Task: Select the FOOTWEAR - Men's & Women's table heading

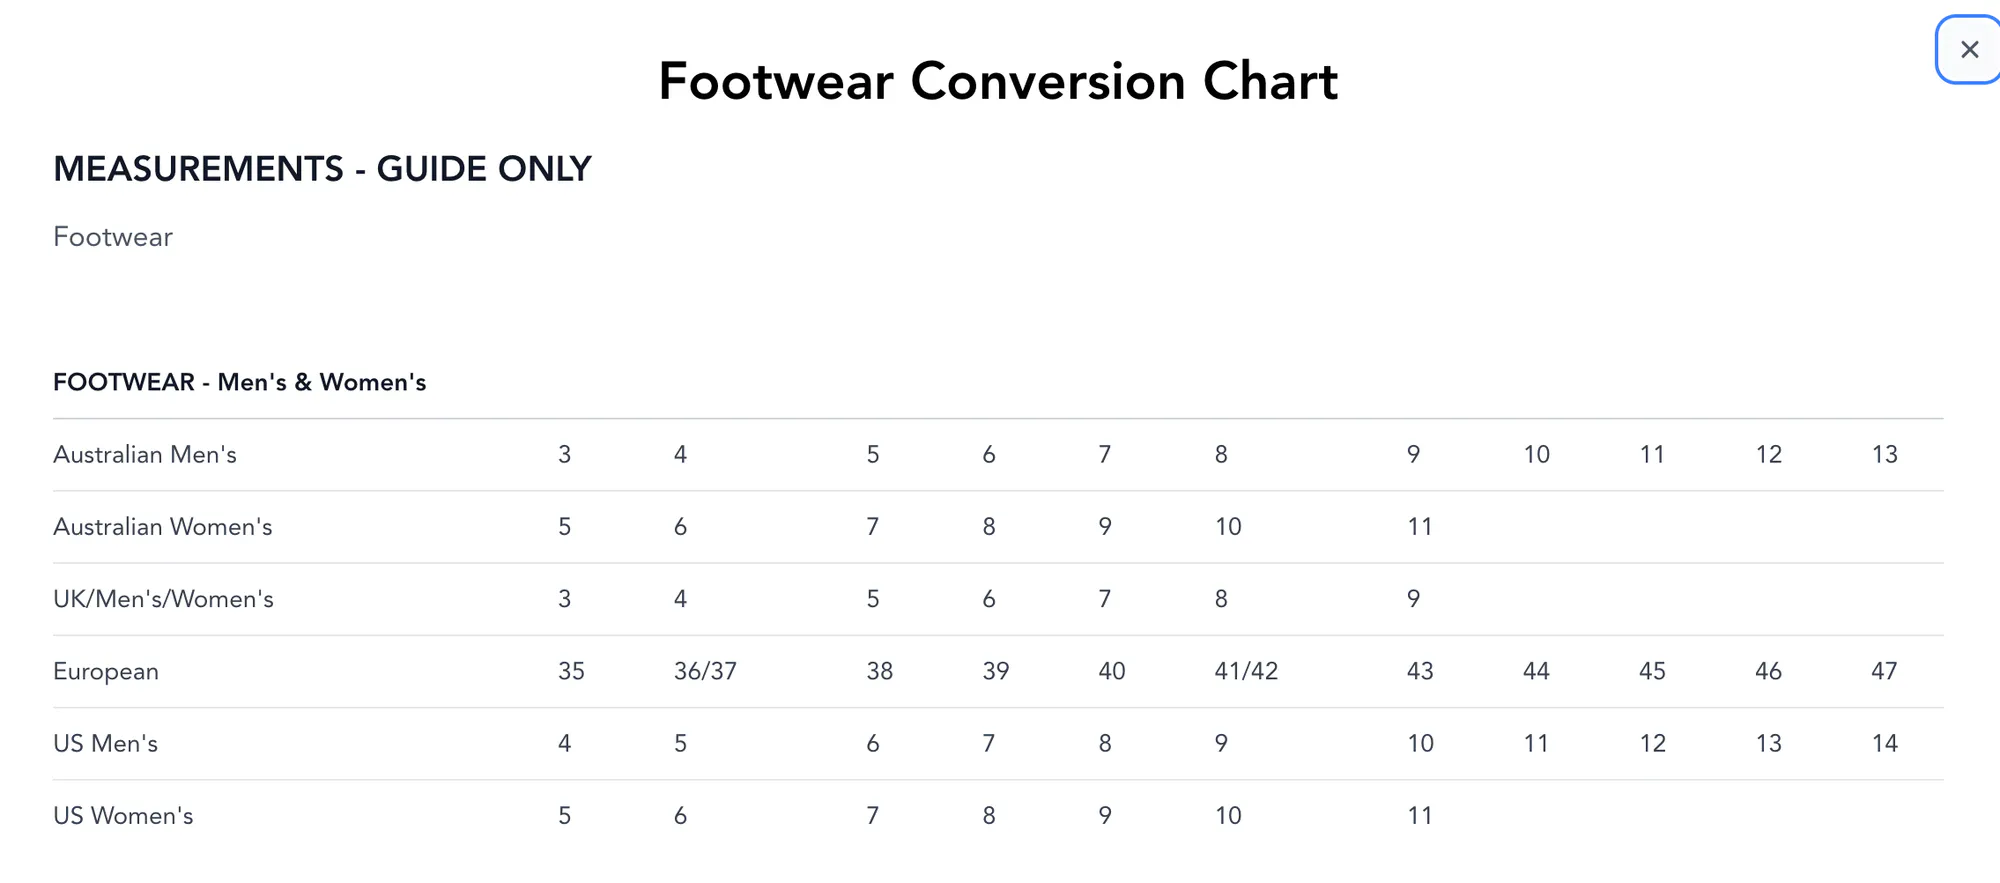Action: 240,382
